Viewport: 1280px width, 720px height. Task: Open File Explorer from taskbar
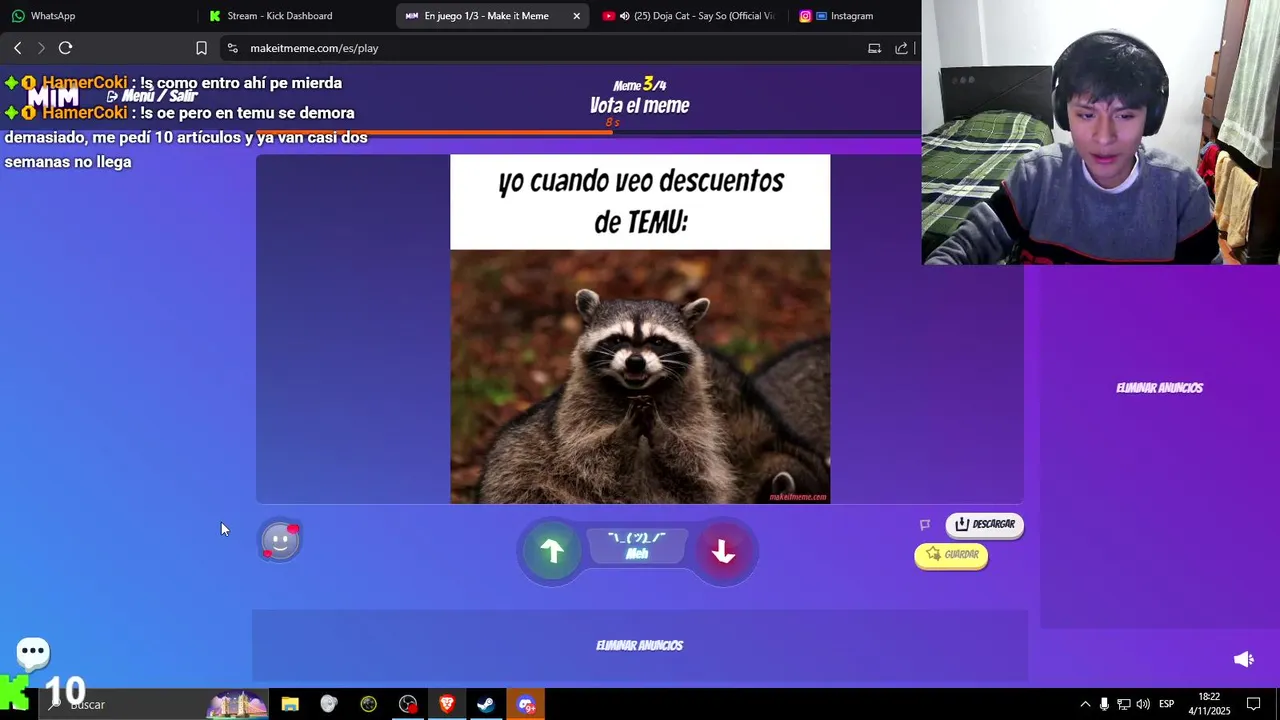pos(290,704)
